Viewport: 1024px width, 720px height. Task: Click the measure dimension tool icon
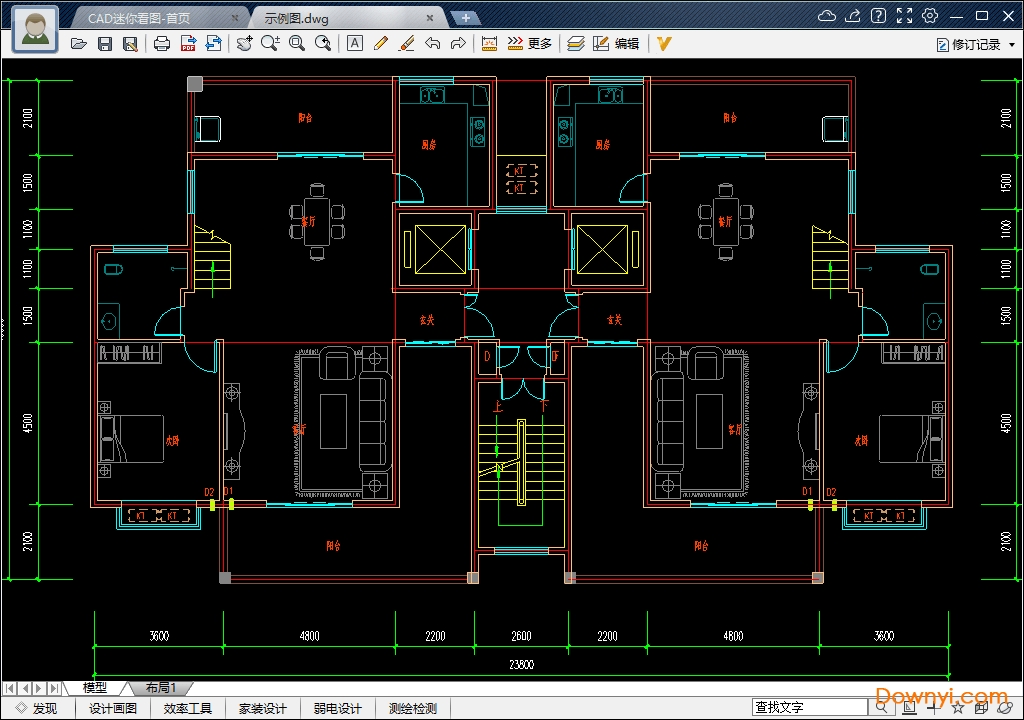pyautogui.click(x=489, y=44)
